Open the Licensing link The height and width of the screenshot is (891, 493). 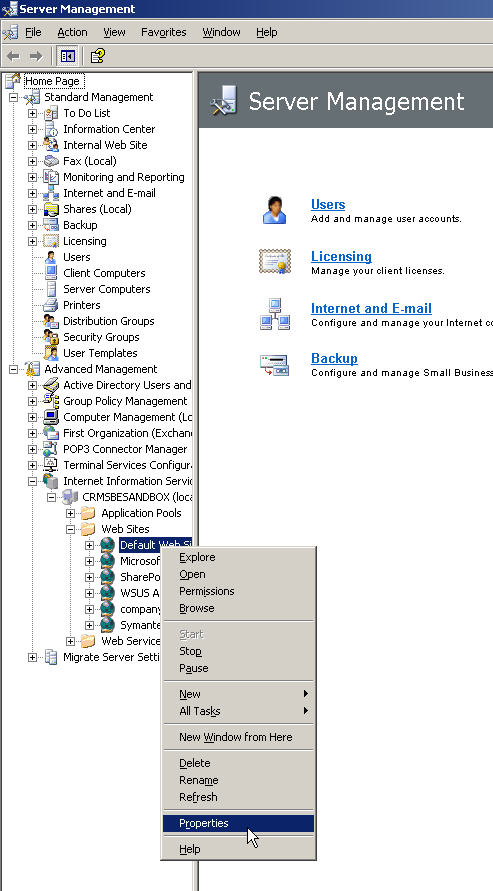pos(341,256)
